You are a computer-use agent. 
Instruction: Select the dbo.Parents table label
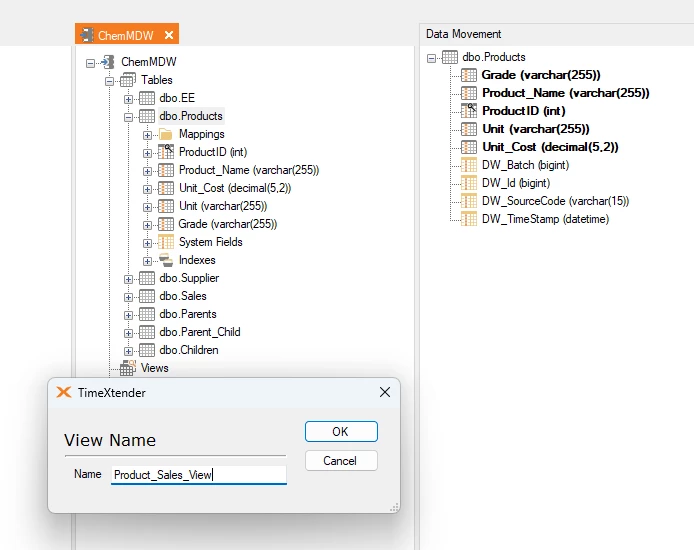tap(188, 314)
